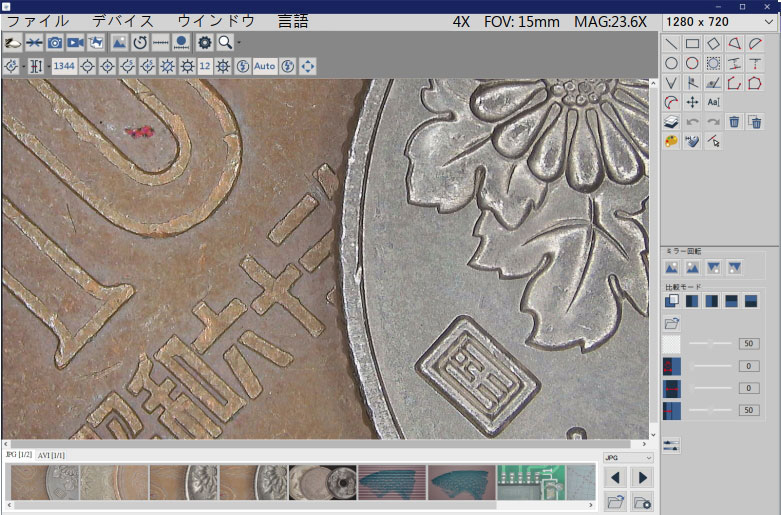Screen dimensions: 781x515
Task: Toggle the Auto exposure button
Action: (x=264, y=66)
